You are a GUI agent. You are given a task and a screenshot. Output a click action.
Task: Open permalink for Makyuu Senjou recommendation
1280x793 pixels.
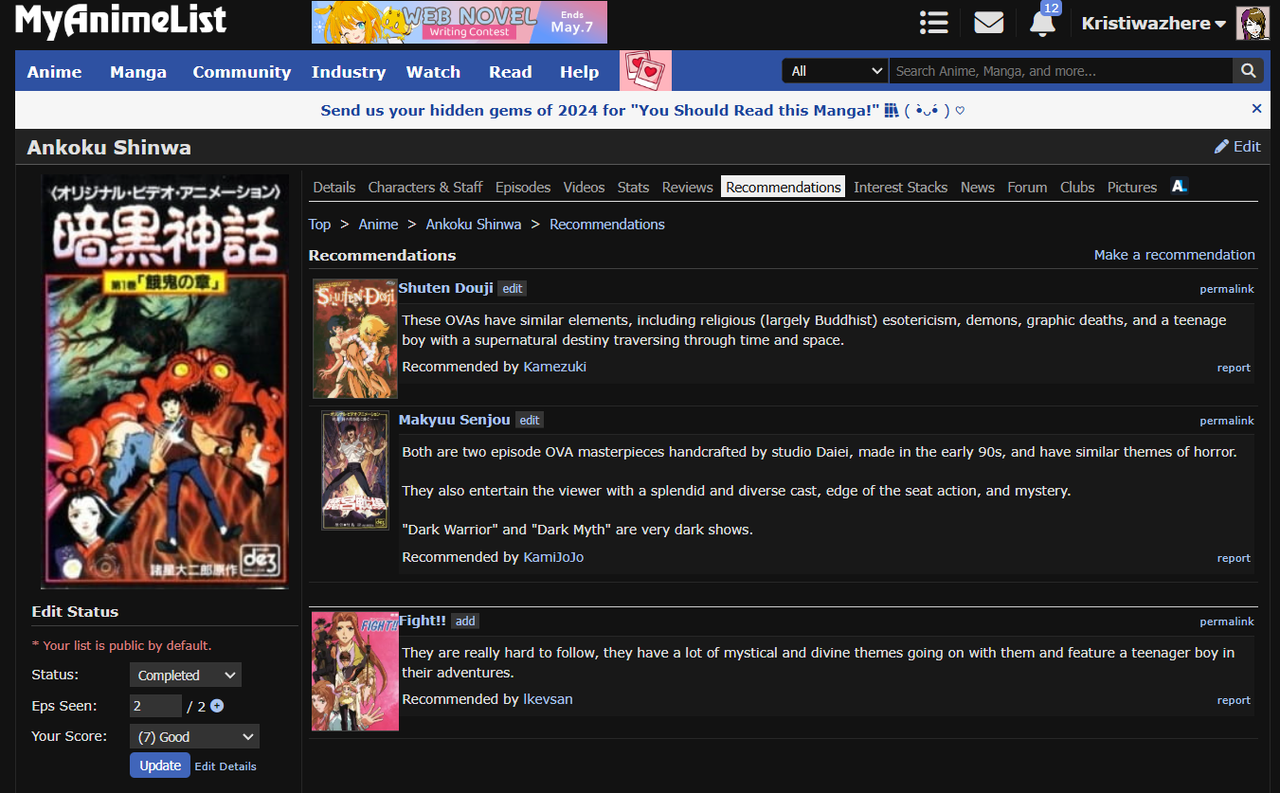coord(1227,421)
